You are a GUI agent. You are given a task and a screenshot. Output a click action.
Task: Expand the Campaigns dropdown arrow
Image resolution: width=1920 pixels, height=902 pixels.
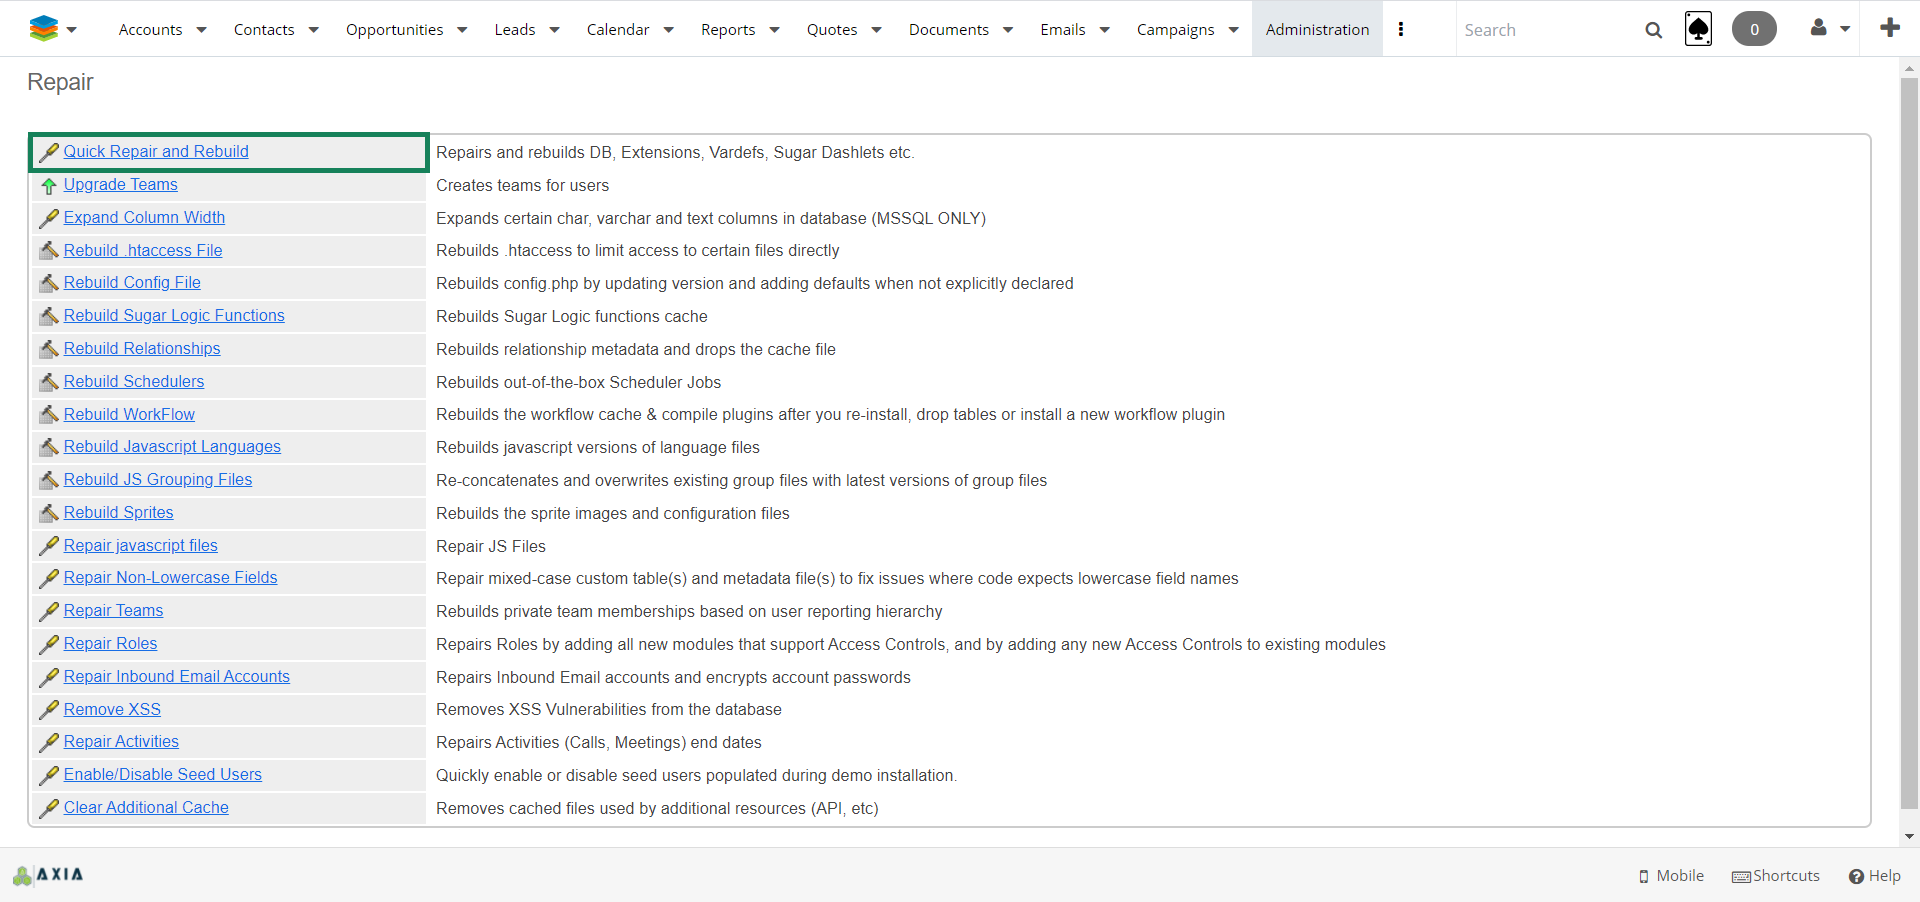tap(1234, 30)
